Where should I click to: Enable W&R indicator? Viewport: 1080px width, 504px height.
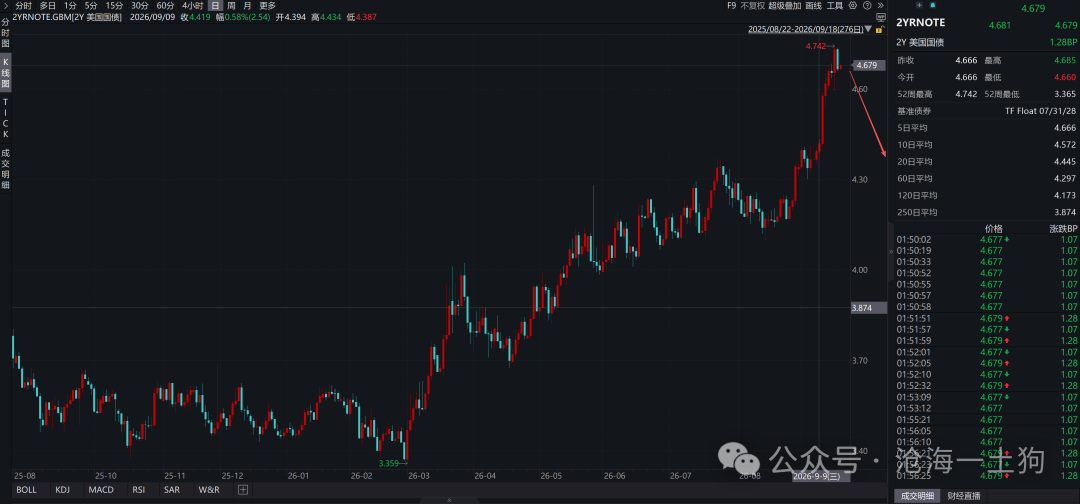coord(209,490)
